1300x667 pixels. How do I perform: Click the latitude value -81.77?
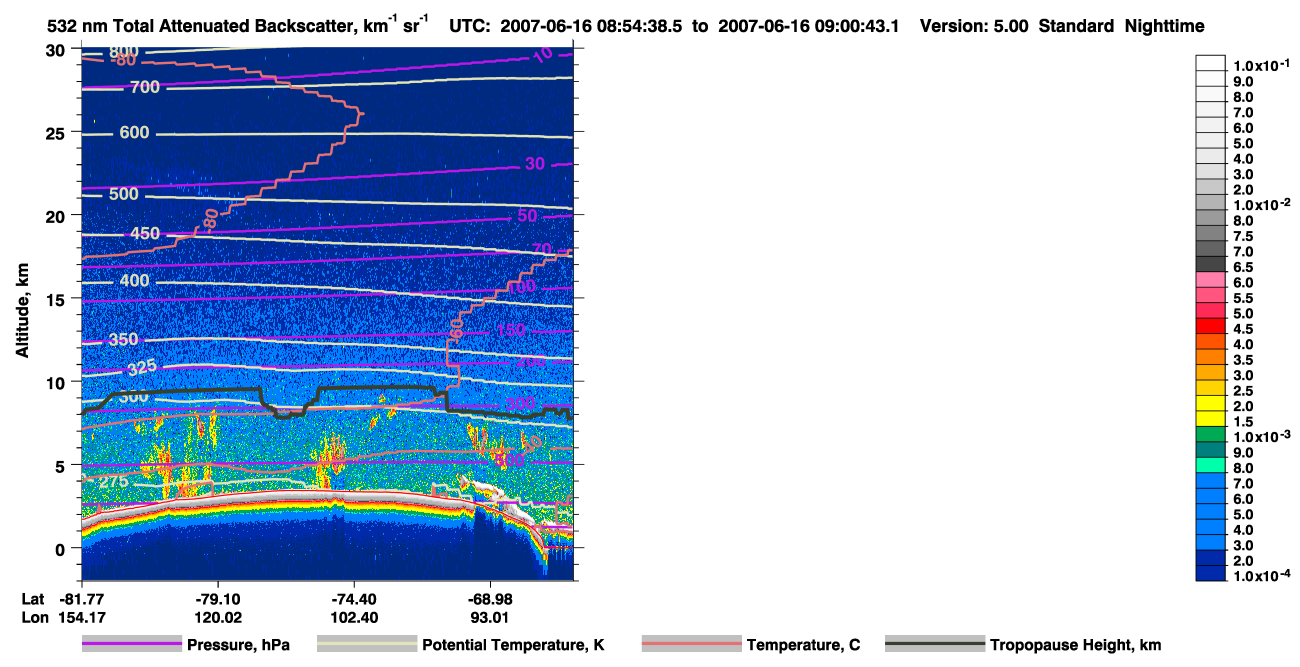pos(81,601)
